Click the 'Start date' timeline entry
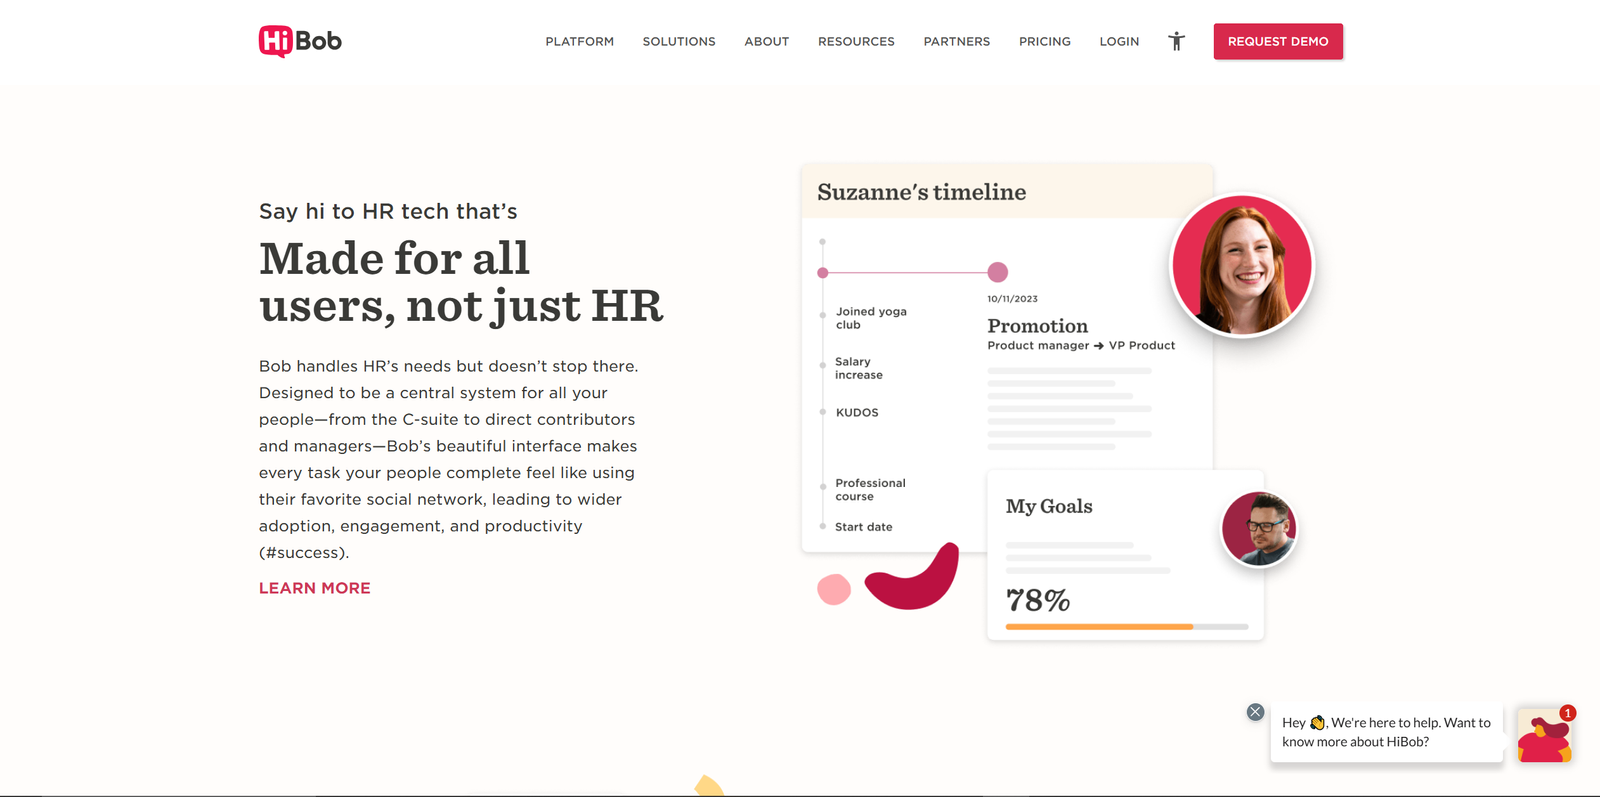1600x797 pixels. [x=864, y=527]
